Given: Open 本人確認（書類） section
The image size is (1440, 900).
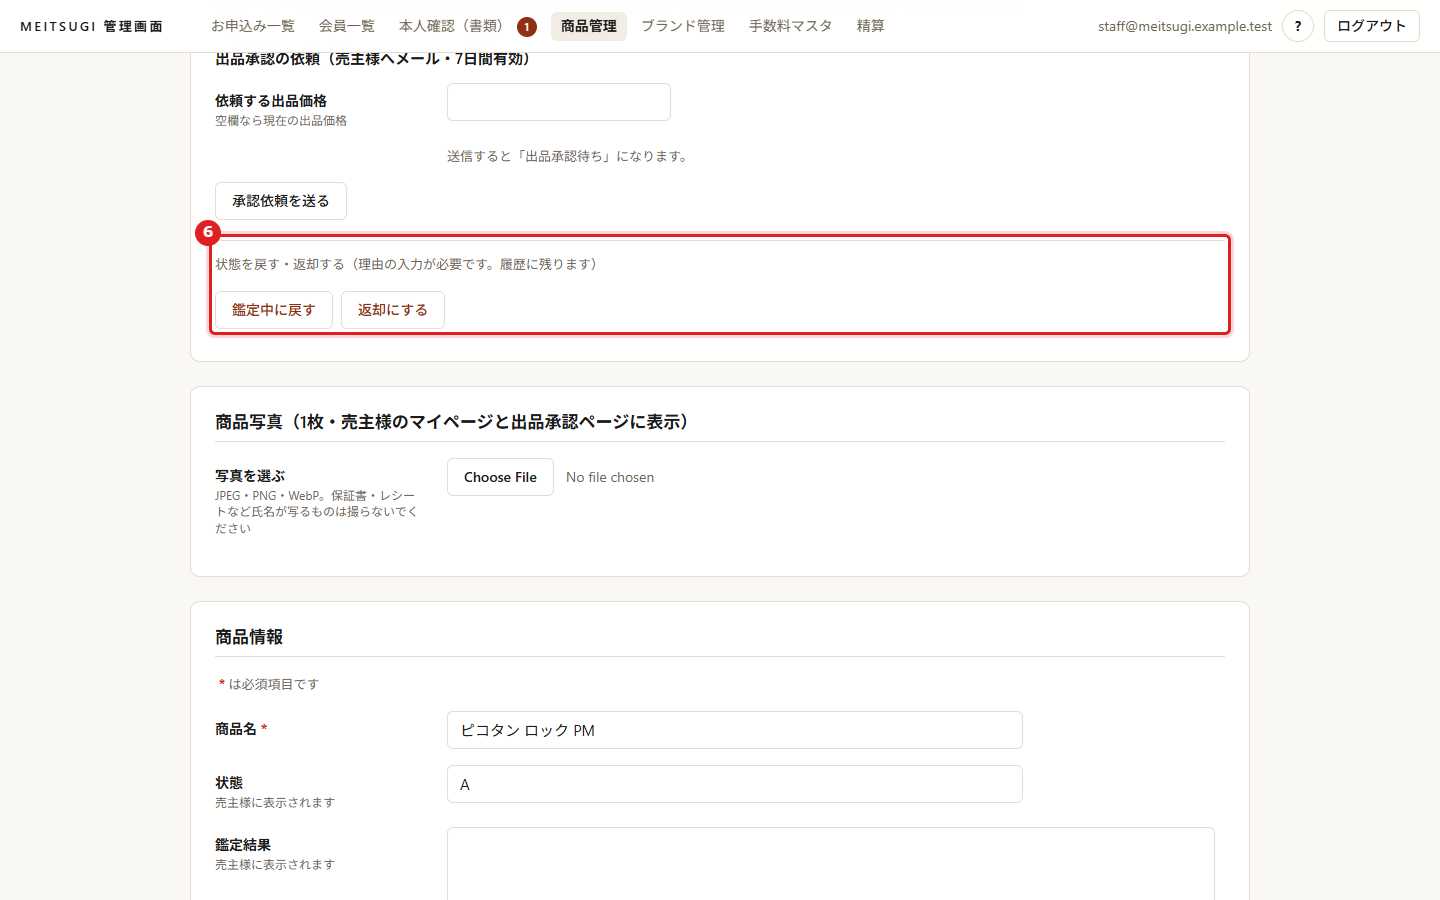Looking at the screenshot, I should pyautogui.click(x=451, y=26).
